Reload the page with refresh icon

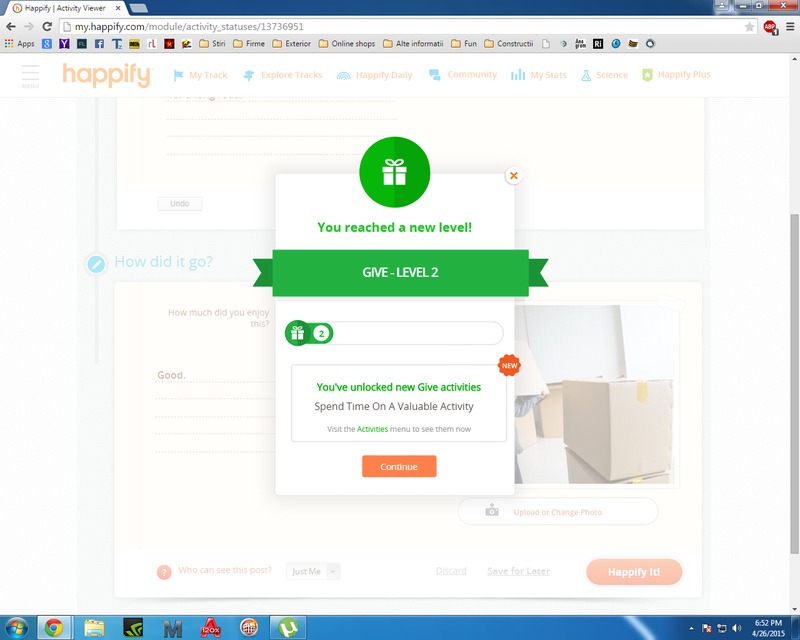coord(47,27)
